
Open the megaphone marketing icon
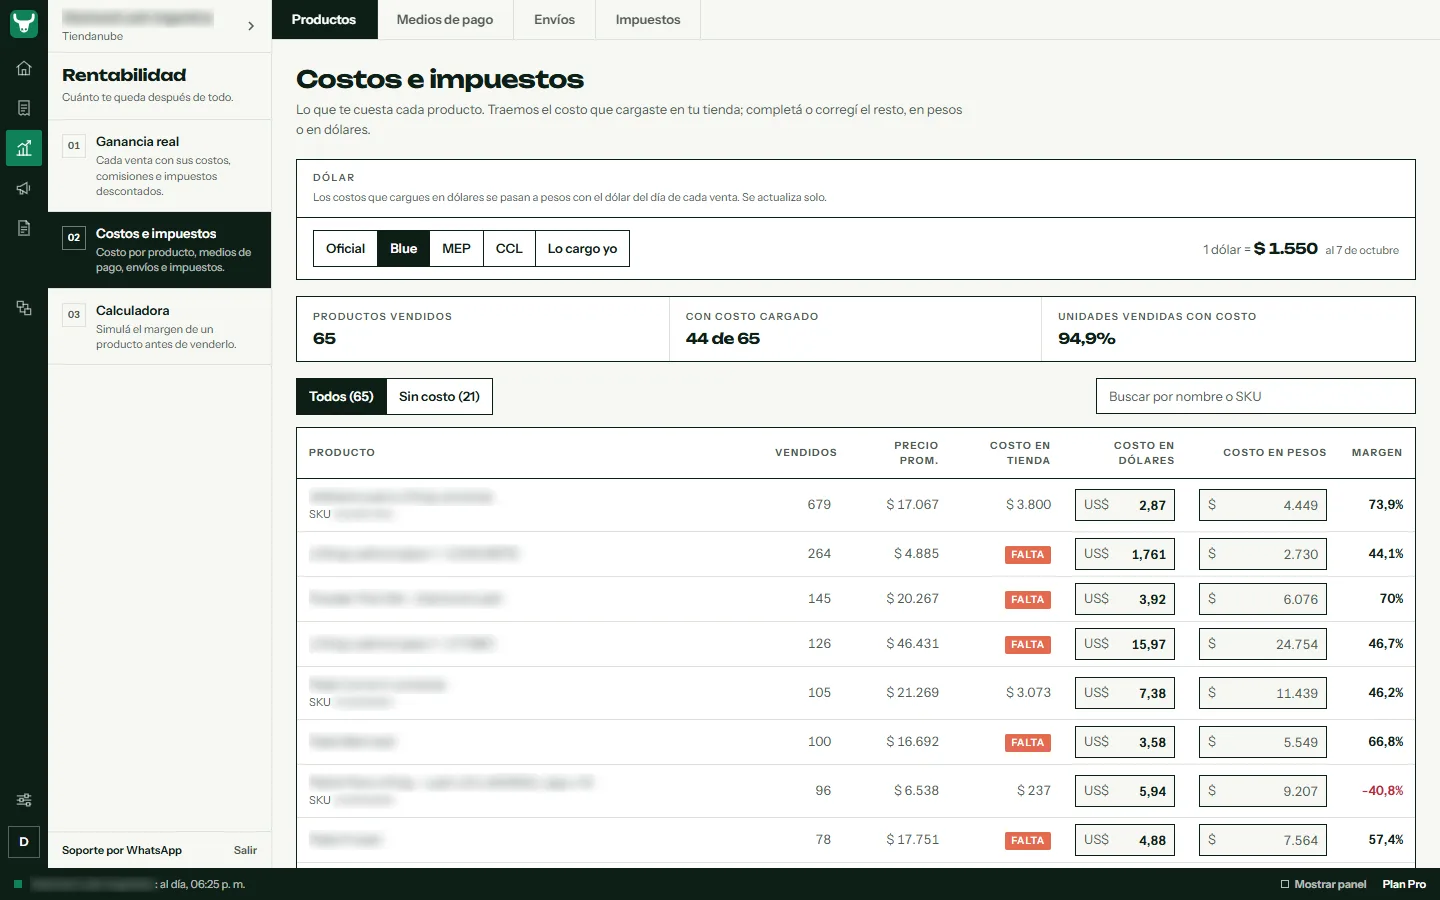coord(24,188)
